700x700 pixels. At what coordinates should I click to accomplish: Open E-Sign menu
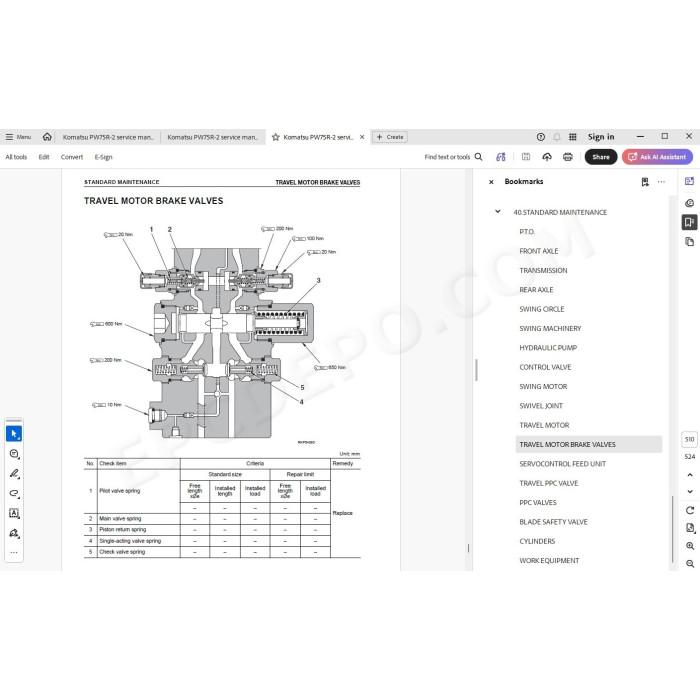pos(103,157)
